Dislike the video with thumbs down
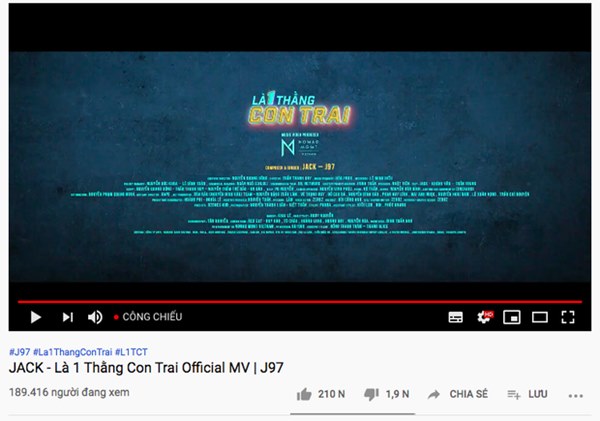This screenshot has width=600, height=421. click(371, 394)
